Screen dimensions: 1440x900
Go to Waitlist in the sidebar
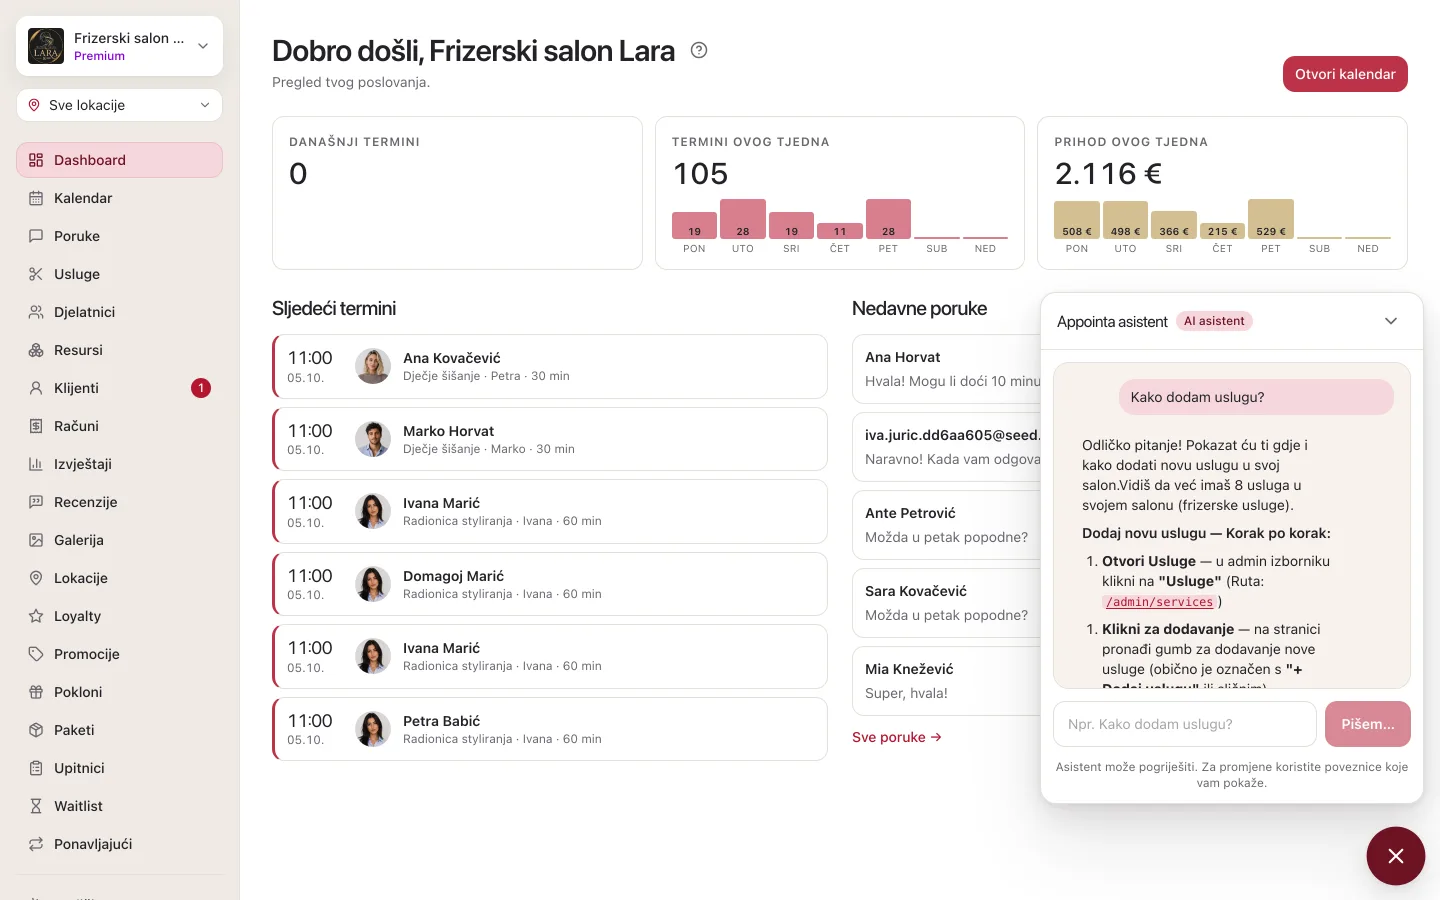[119, 806]
